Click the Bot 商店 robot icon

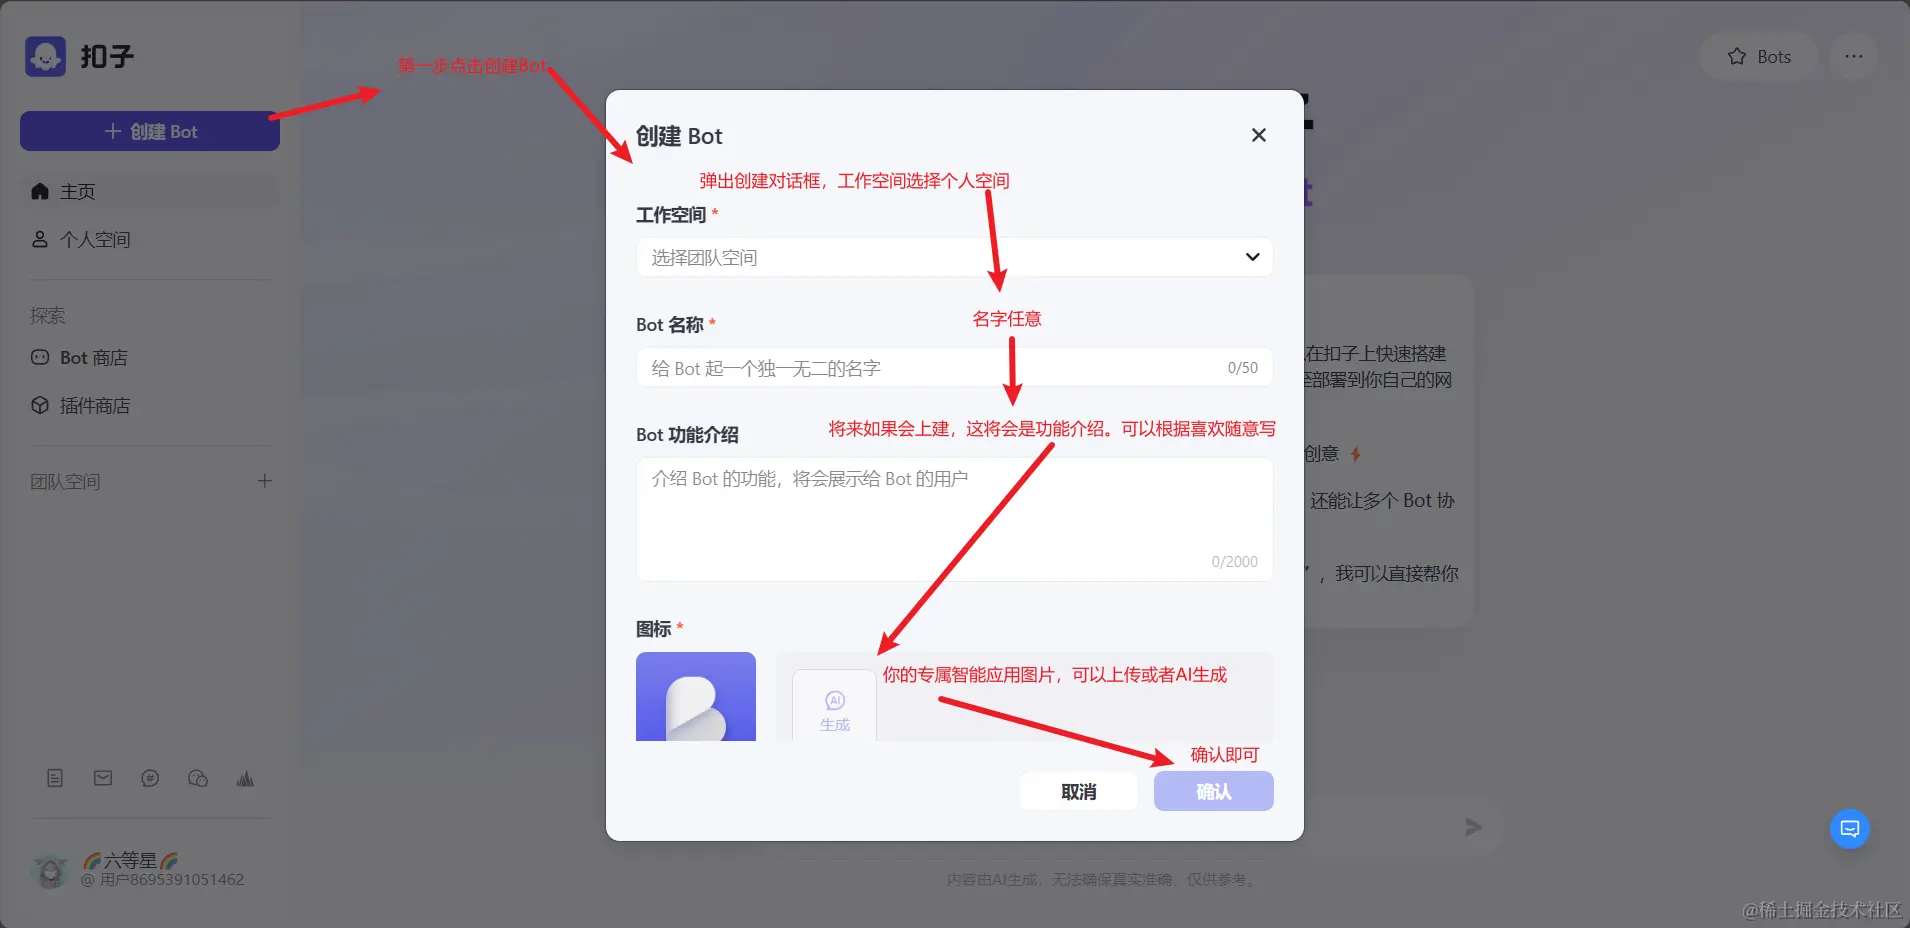40,357
